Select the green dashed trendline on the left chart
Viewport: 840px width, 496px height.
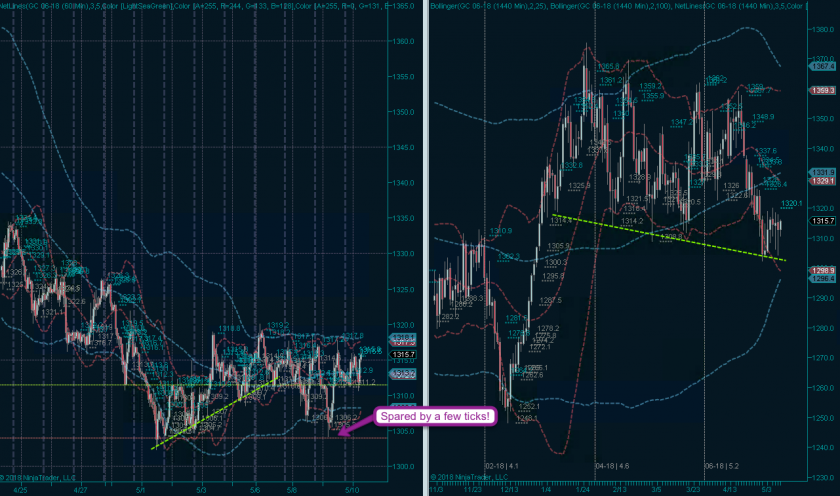point(214,414)
